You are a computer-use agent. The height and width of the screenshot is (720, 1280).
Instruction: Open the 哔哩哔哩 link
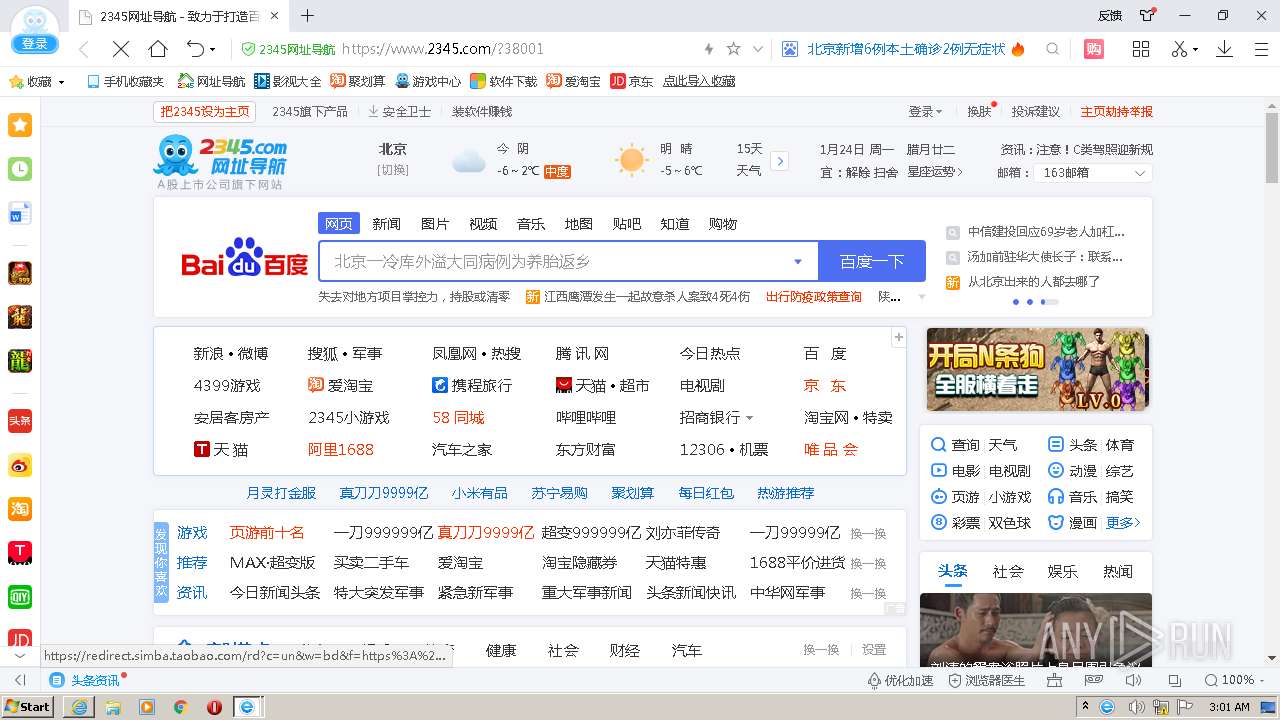586,417
